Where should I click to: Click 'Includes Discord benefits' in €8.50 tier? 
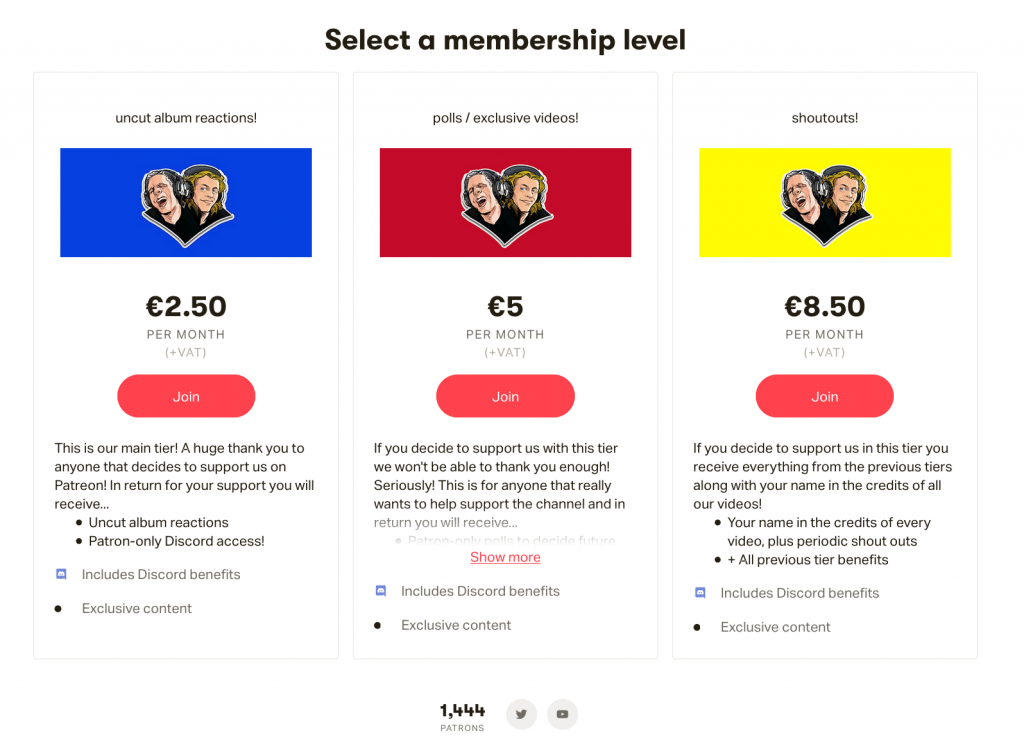799,593
